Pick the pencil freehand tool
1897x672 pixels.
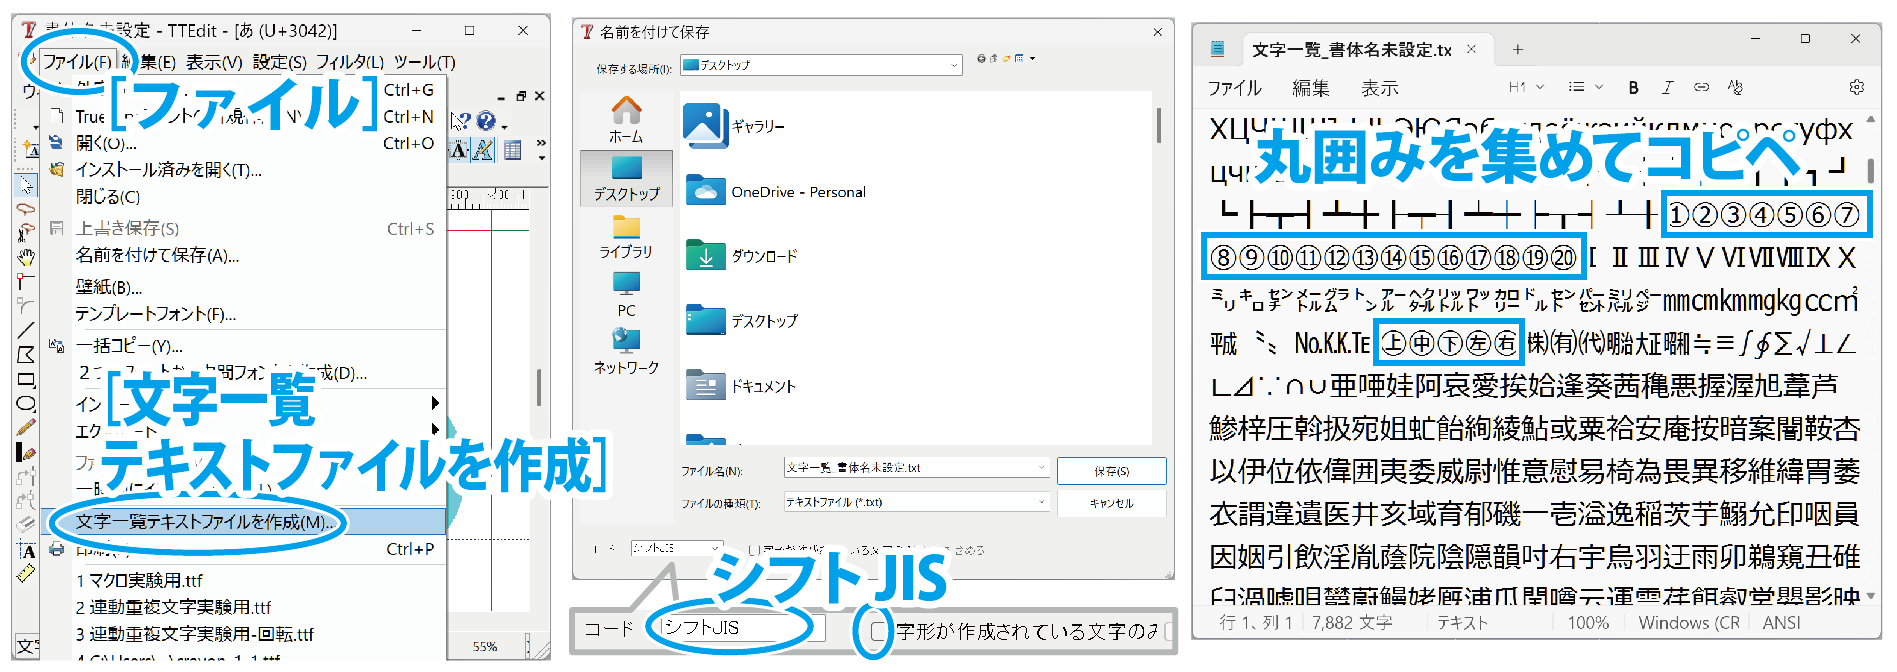[x=26, y=428]
